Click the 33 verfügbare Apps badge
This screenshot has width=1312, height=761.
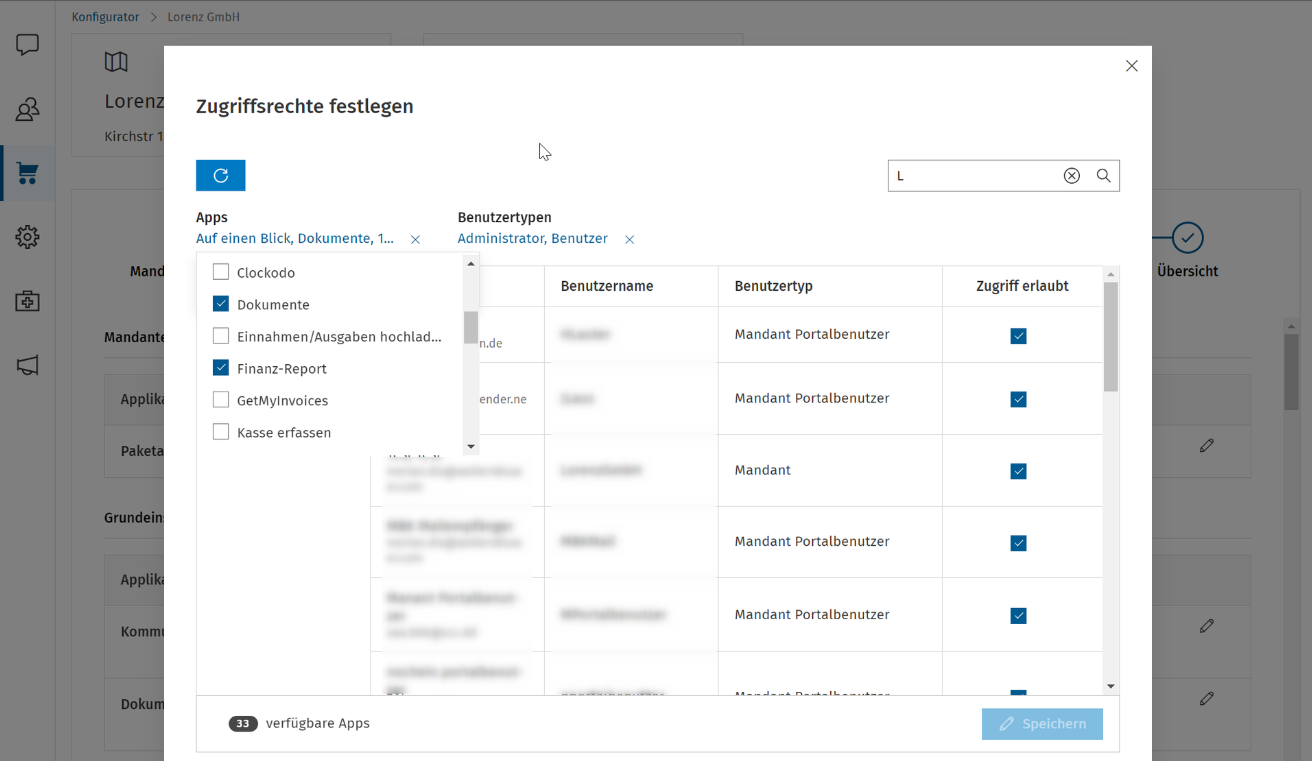243,724
